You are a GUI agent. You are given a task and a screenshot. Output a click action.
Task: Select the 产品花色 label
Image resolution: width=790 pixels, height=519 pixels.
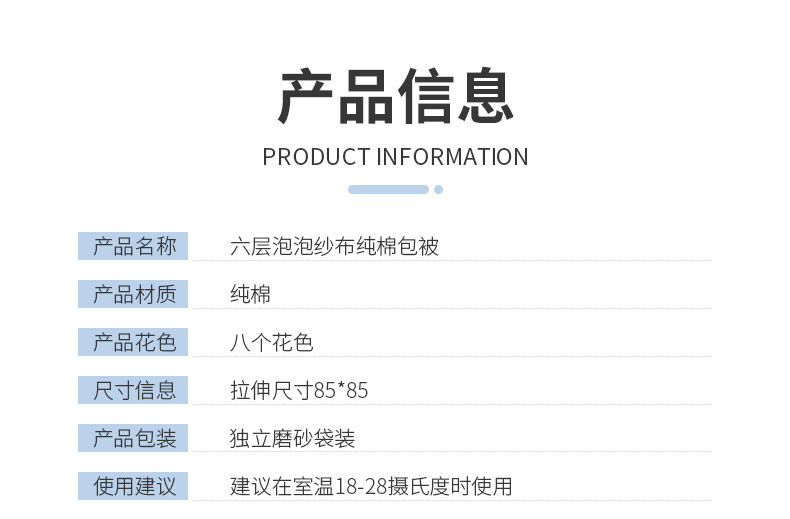(x=134, y=342)
